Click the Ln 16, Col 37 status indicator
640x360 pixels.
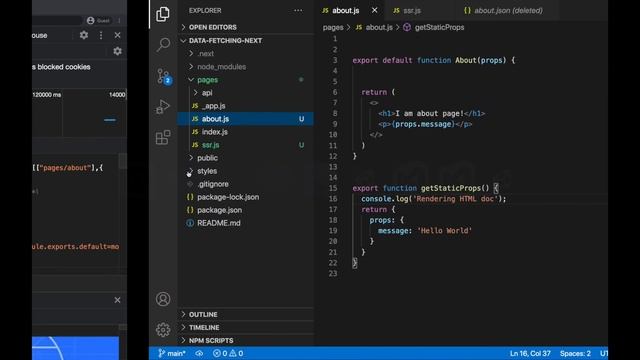coord(530,353)
